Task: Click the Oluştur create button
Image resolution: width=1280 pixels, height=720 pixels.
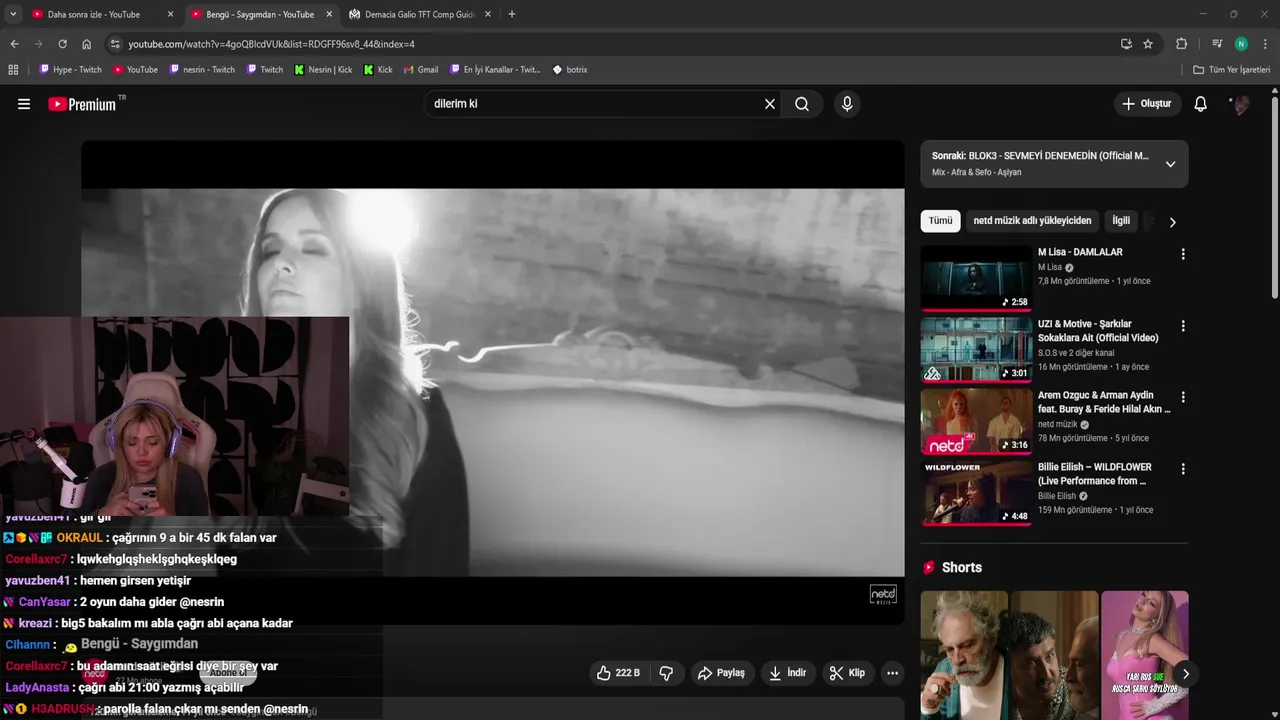Action: pyautogui.click(x=1147, y=104)
